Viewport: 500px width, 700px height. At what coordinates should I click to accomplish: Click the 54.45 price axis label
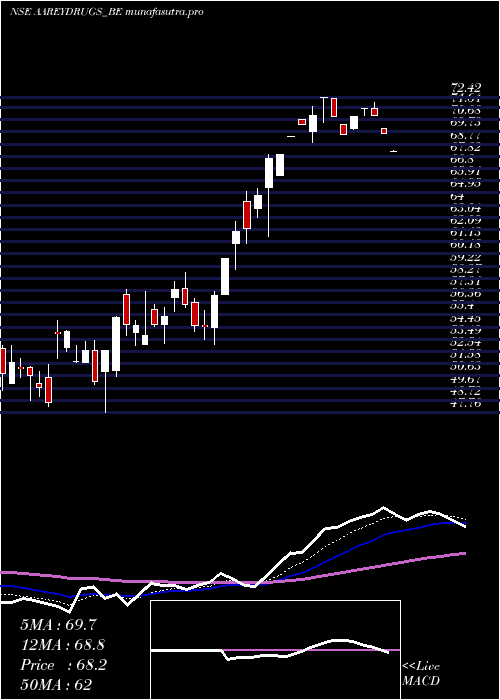(x=466, y=319)
